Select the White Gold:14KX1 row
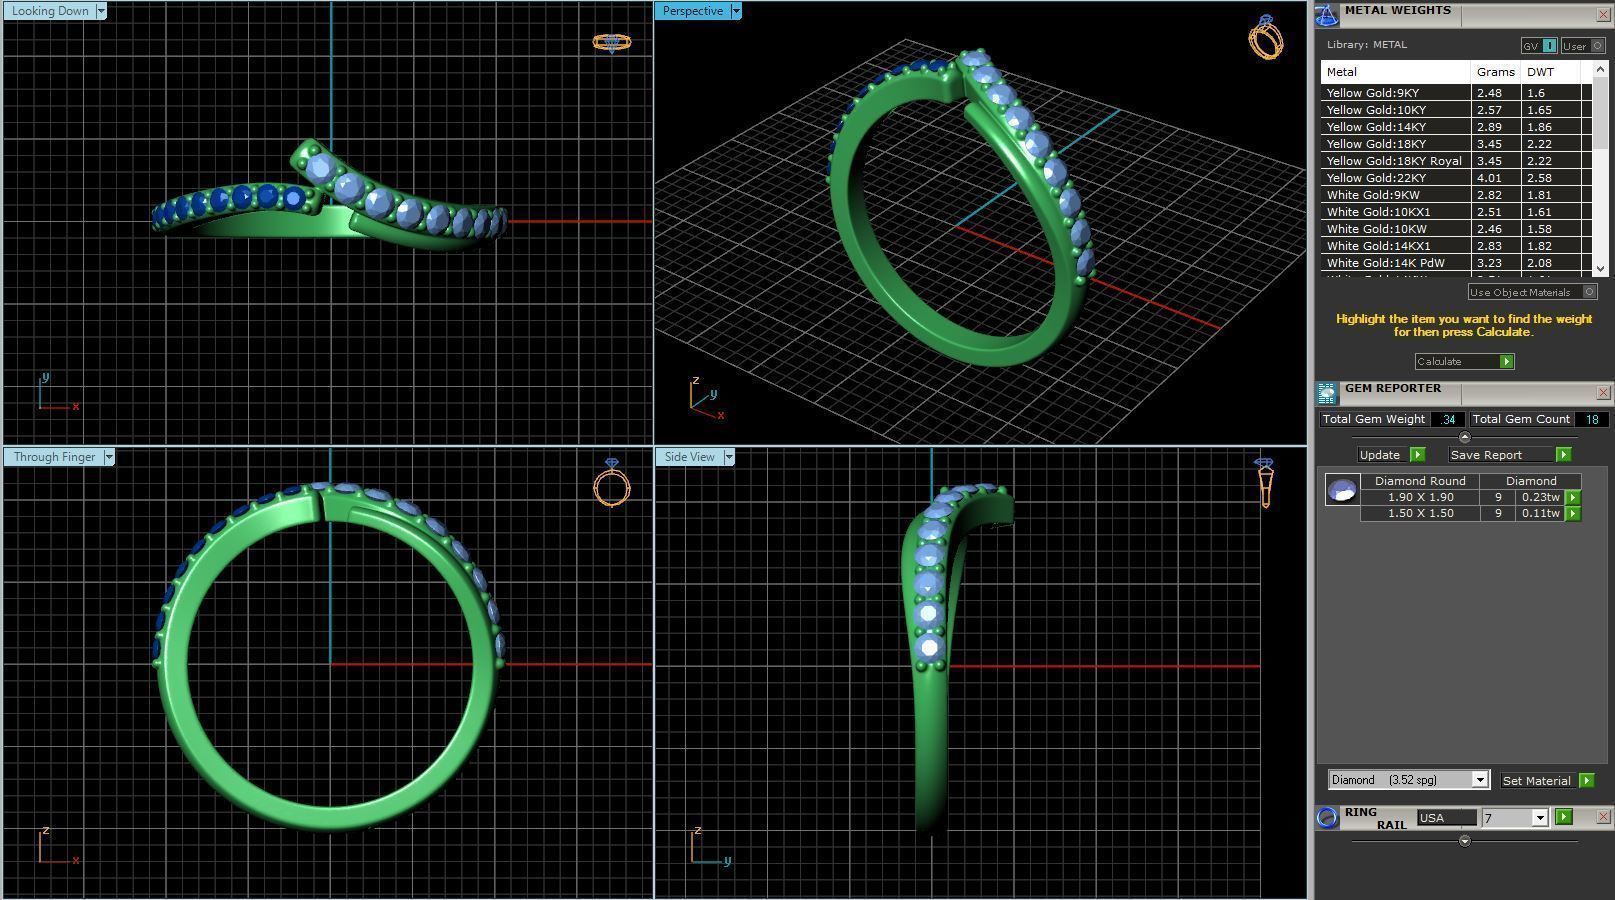The width and height of the screenshot is (1615, 900). point(1456,246)
